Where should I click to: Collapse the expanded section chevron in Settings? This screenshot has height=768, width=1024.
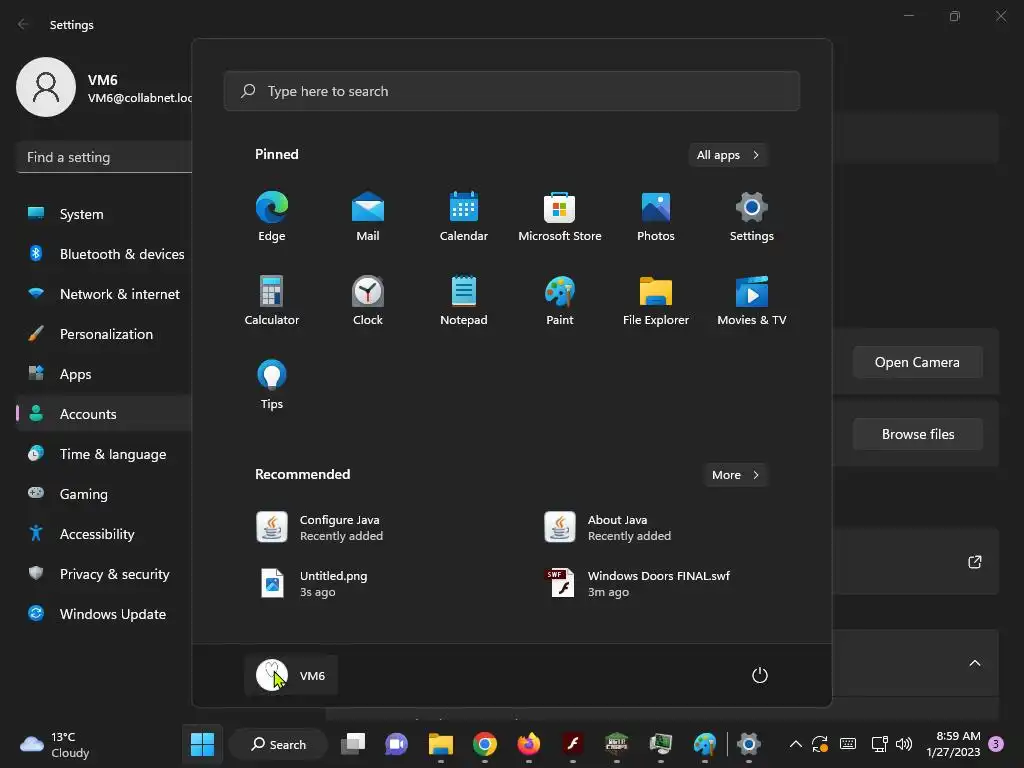[x=974, y=663]
